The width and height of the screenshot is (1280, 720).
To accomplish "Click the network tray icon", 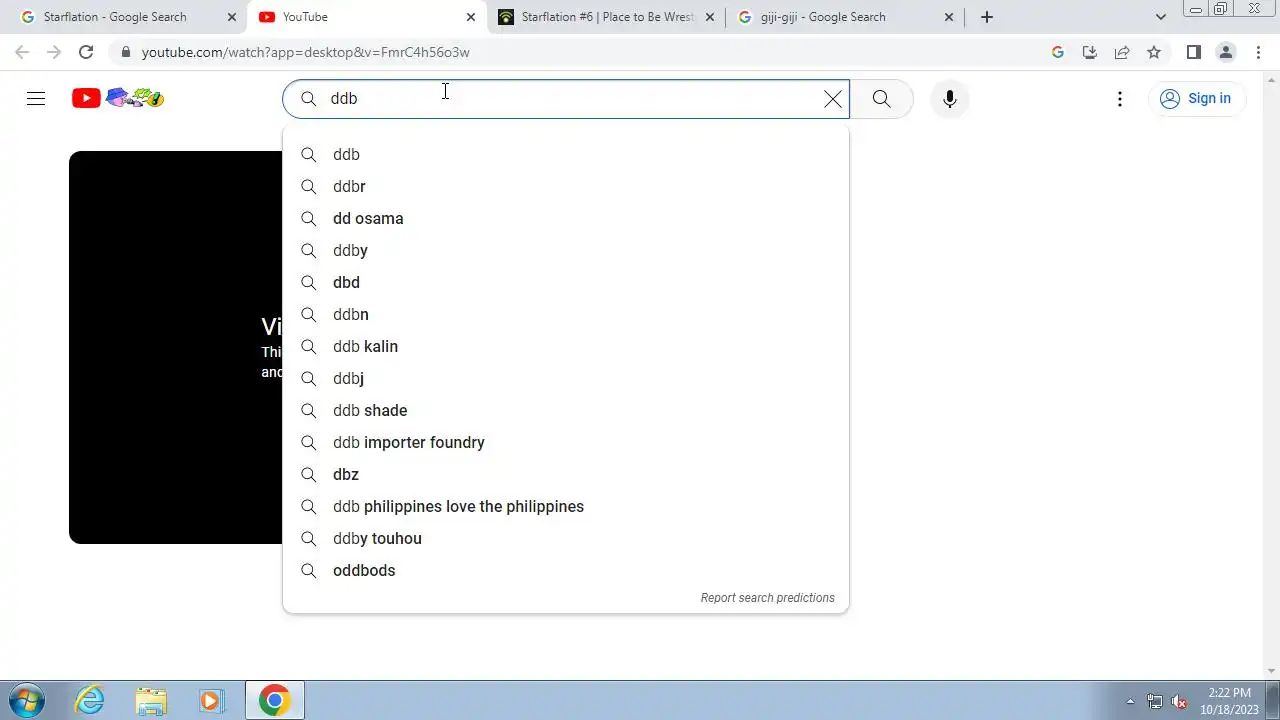I will (1155, 701).
